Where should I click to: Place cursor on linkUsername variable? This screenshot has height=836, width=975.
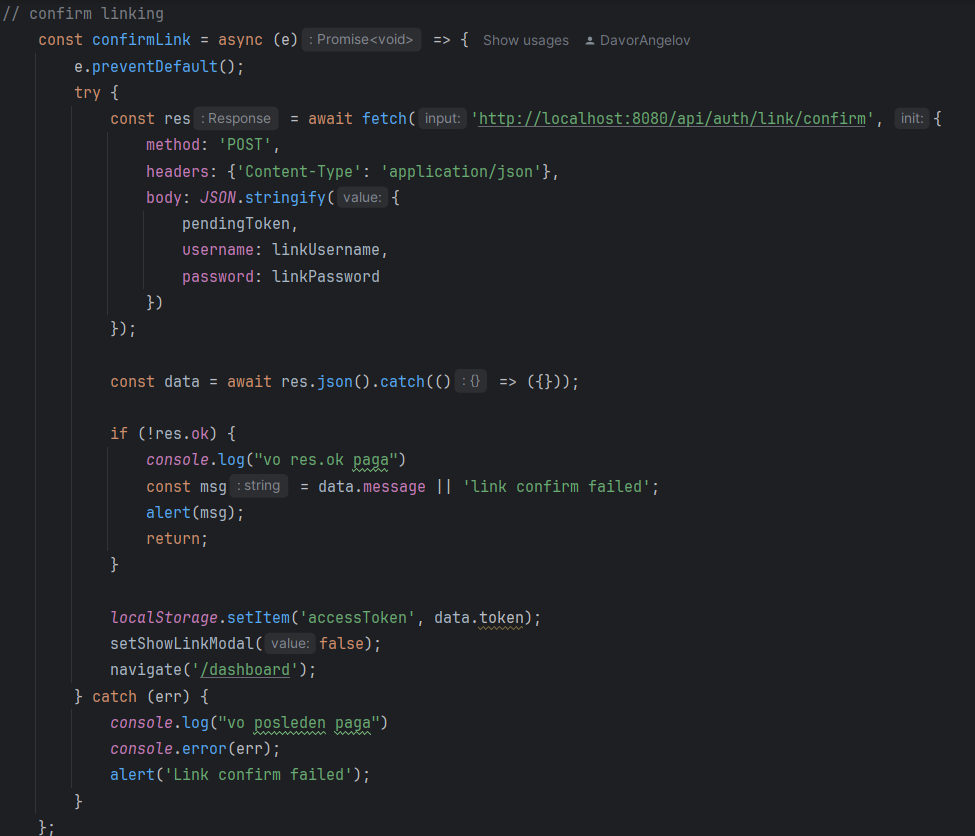(329, 250)
